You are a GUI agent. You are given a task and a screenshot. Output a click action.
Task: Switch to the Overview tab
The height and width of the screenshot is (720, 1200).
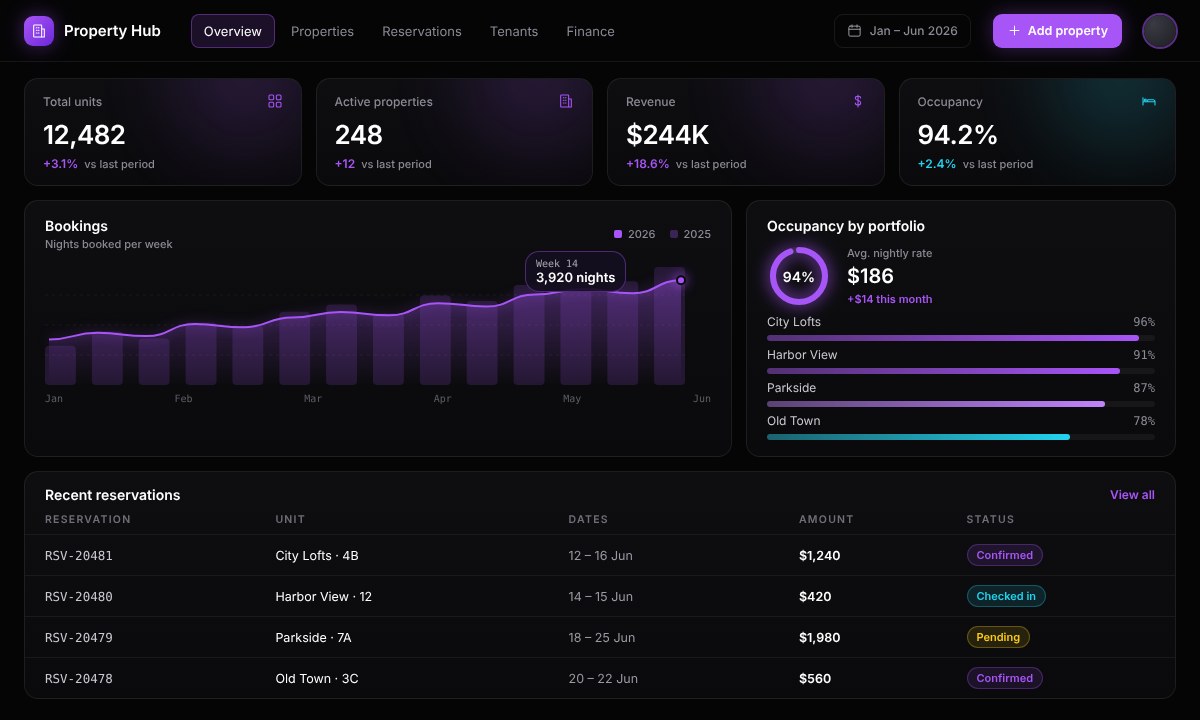pyautogui.click(x=233, y=31)
